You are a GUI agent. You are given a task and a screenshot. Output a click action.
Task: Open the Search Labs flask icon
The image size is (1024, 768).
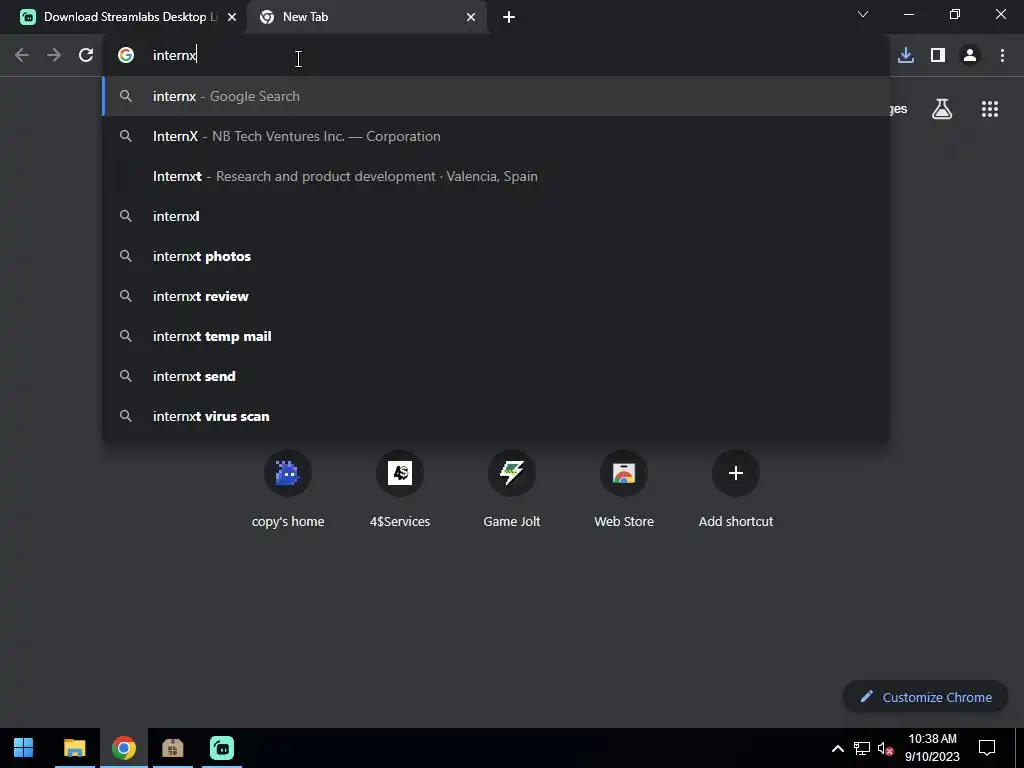click(942, 109)
